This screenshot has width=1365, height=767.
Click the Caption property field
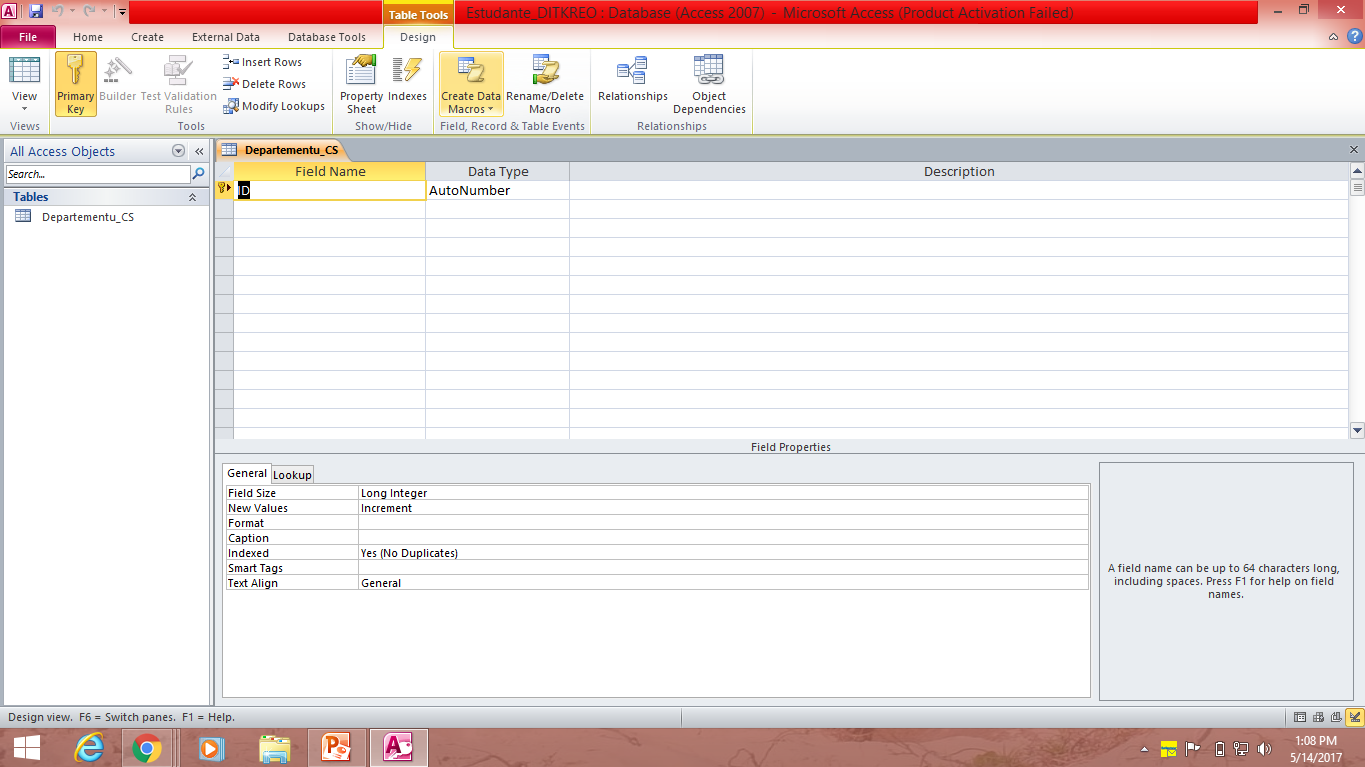click(x=723, y=538)
